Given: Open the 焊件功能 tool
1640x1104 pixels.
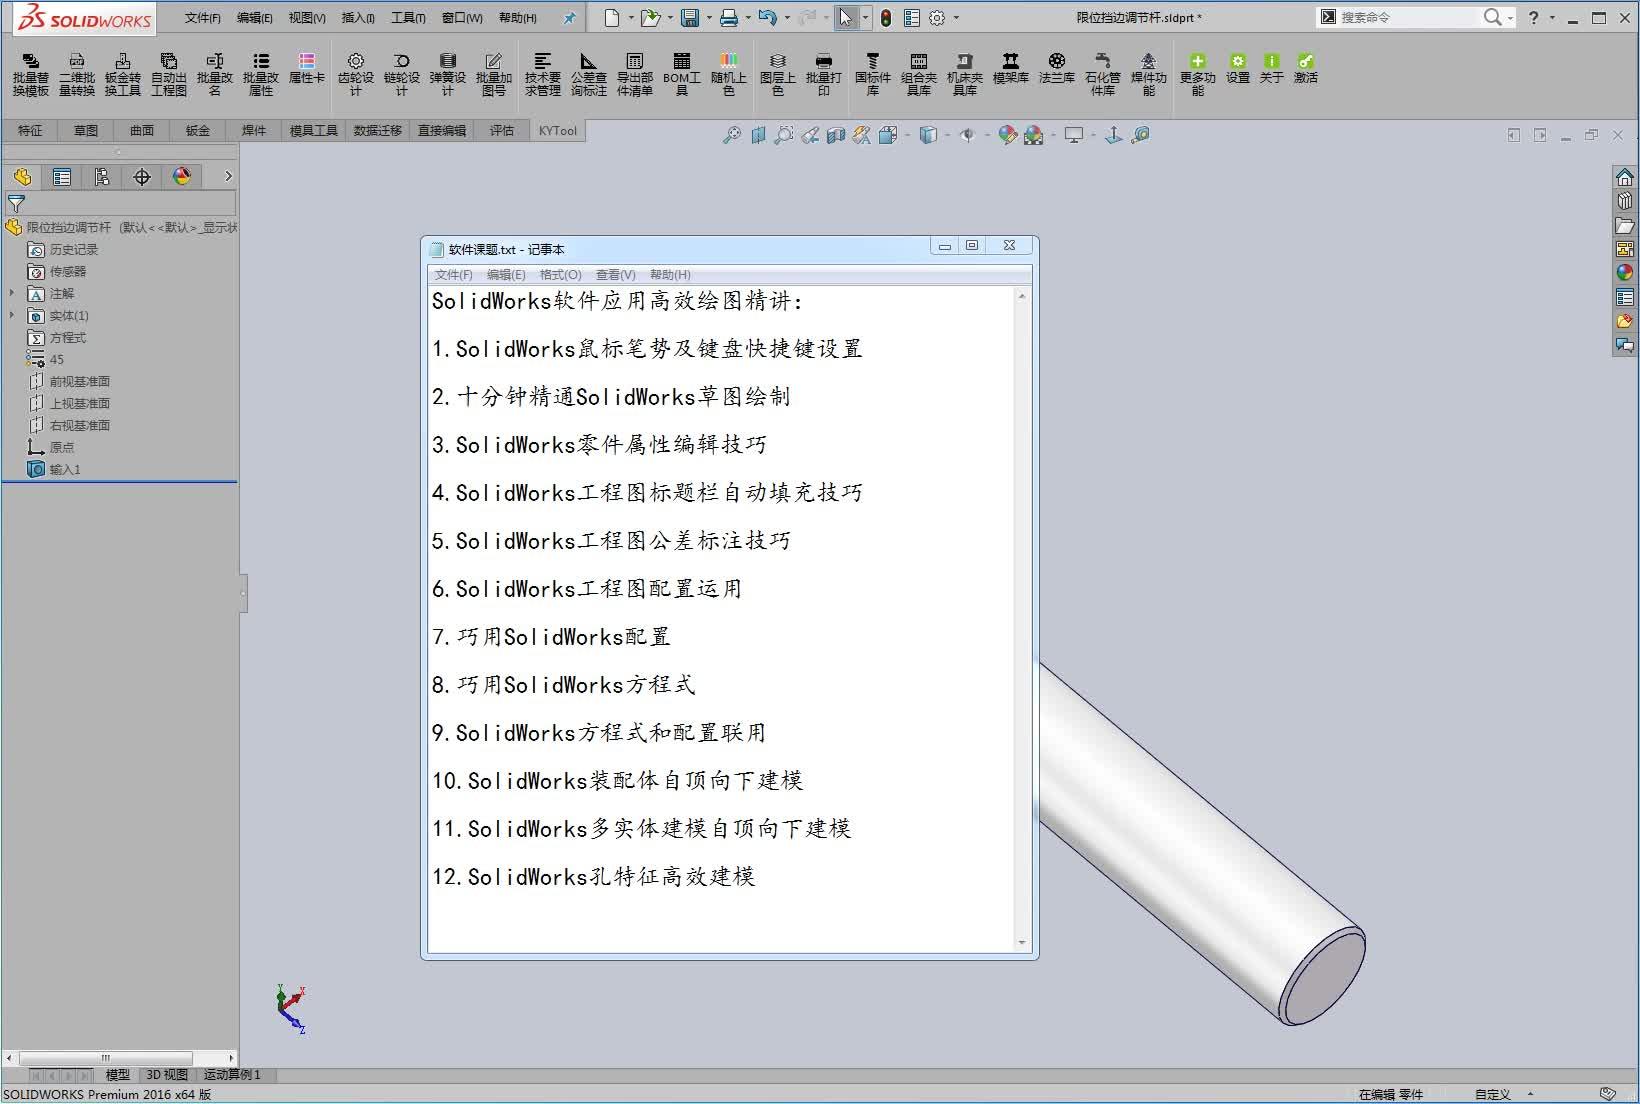Looking at the screenshot, I should 1149,75.
